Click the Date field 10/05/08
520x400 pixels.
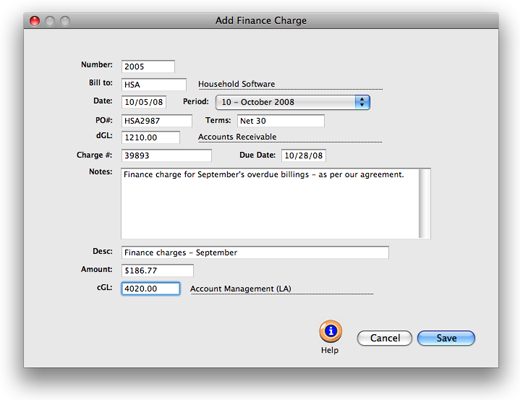pyautogui.click(x=144, y=102)
